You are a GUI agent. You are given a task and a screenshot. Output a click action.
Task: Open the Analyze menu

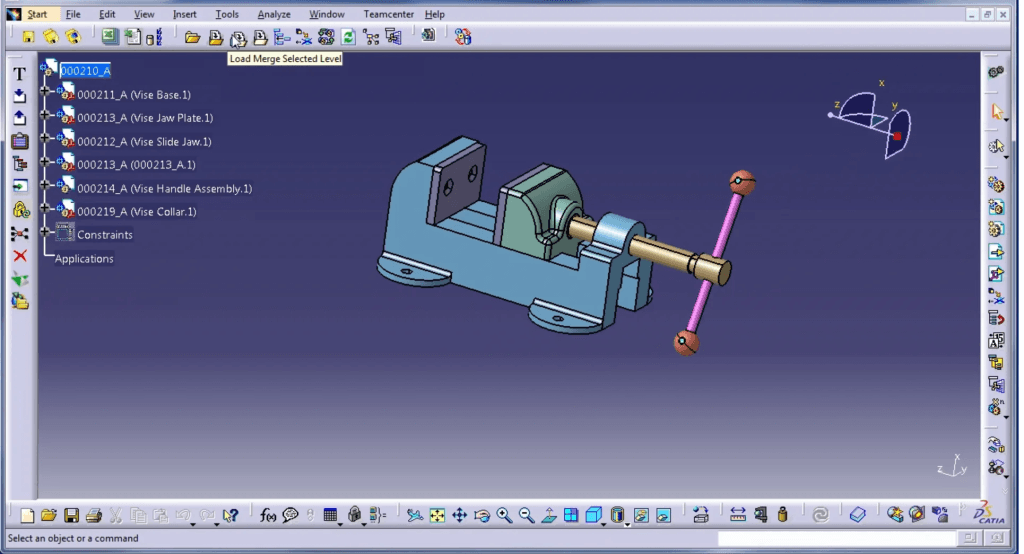point(274,15)
